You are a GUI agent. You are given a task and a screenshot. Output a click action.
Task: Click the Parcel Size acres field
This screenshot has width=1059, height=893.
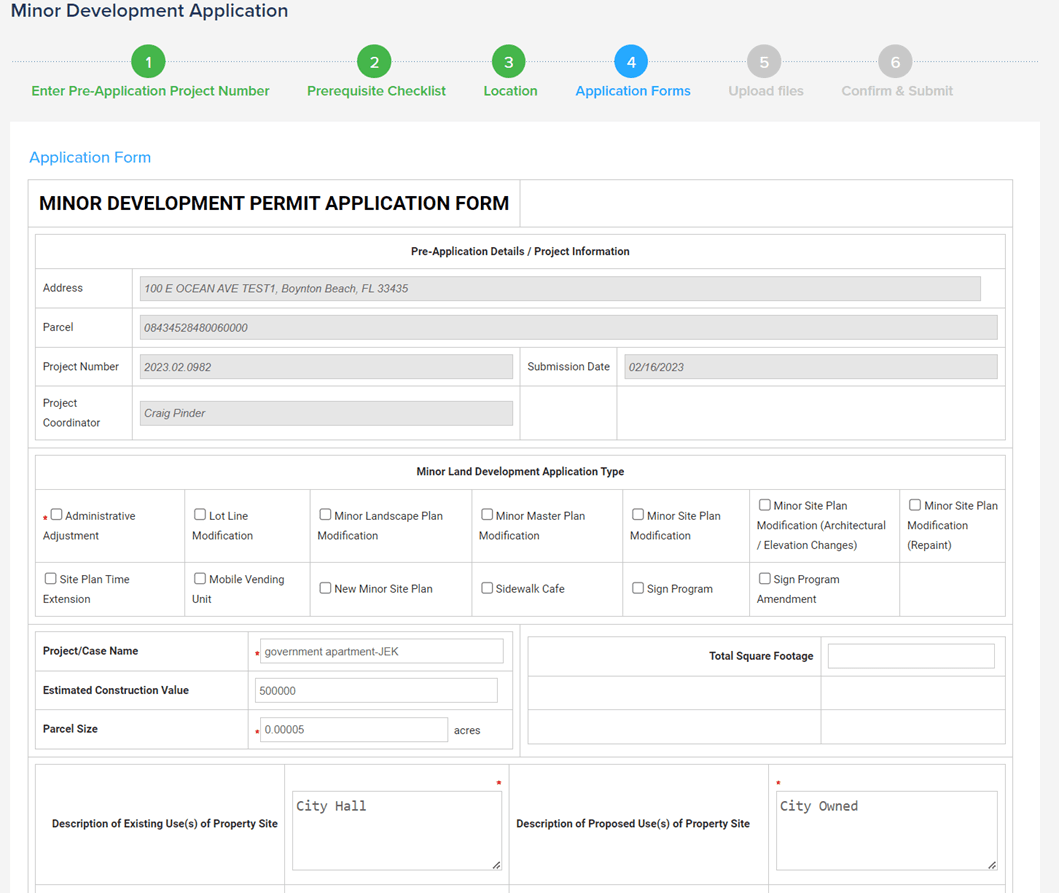point(353,730)
